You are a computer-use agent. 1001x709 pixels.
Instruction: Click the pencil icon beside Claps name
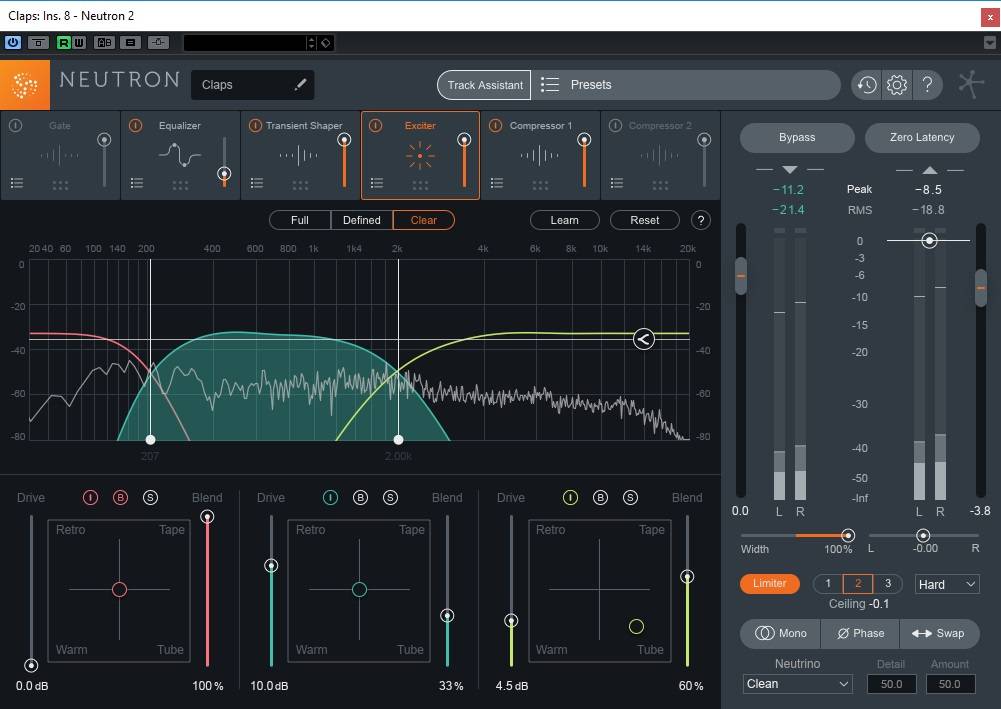pos(300,85)
